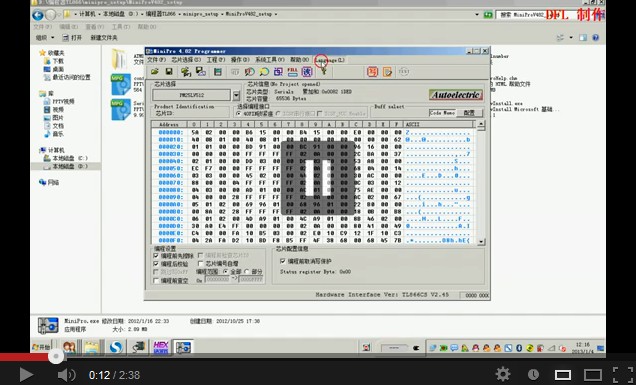Image resolution: width=636 pixels, height=385 pixels.
Task: Open the Language(L) menu
Action: tap(329, 60)
